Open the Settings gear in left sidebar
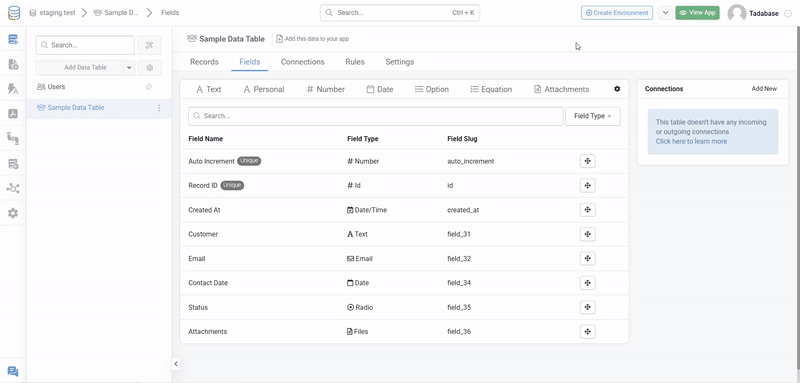The image size is (800, 383). coord(13,213)
